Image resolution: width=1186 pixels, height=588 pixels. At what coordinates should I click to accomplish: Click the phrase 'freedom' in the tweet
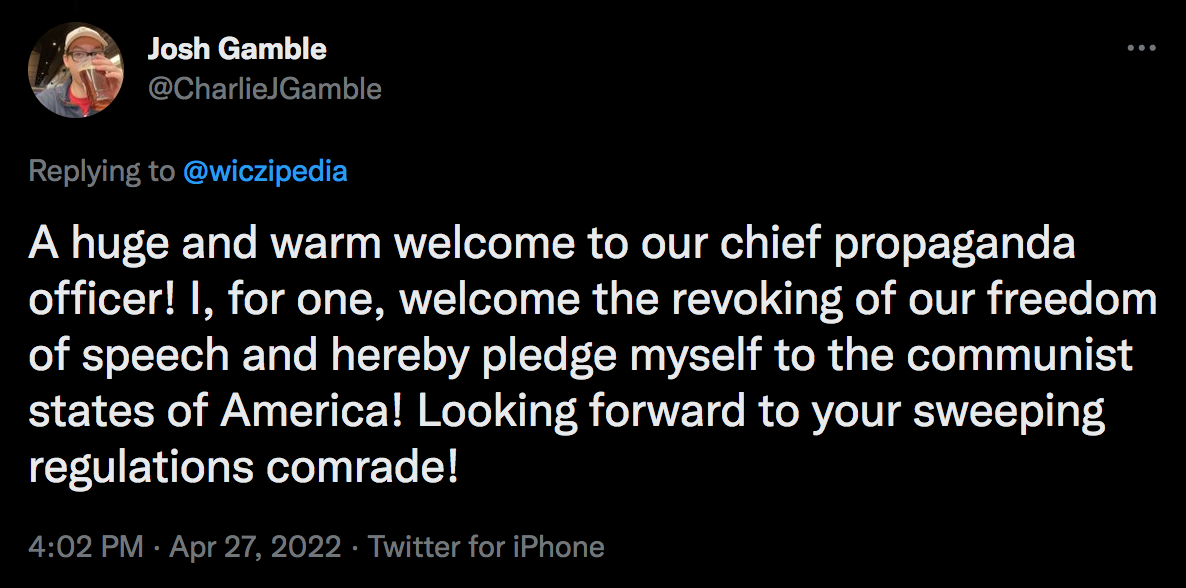coord(1072,299)
